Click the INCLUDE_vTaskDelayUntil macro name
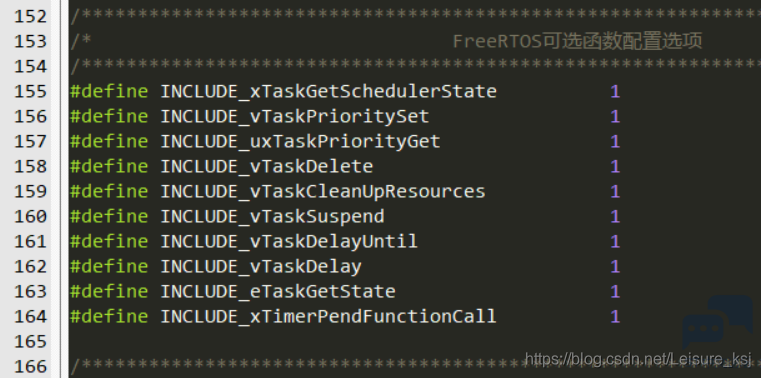This screenshot has width=761, height=378. (x=289, y=241)
